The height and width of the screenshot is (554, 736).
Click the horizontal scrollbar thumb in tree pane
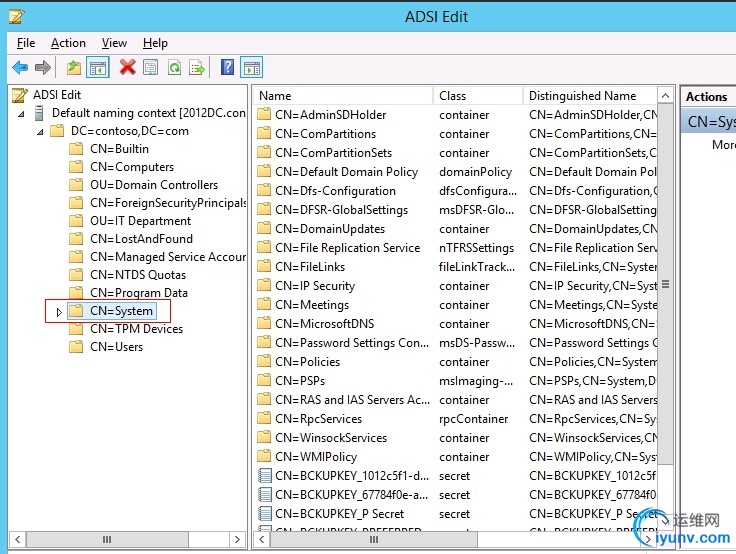tap(107, 539)
